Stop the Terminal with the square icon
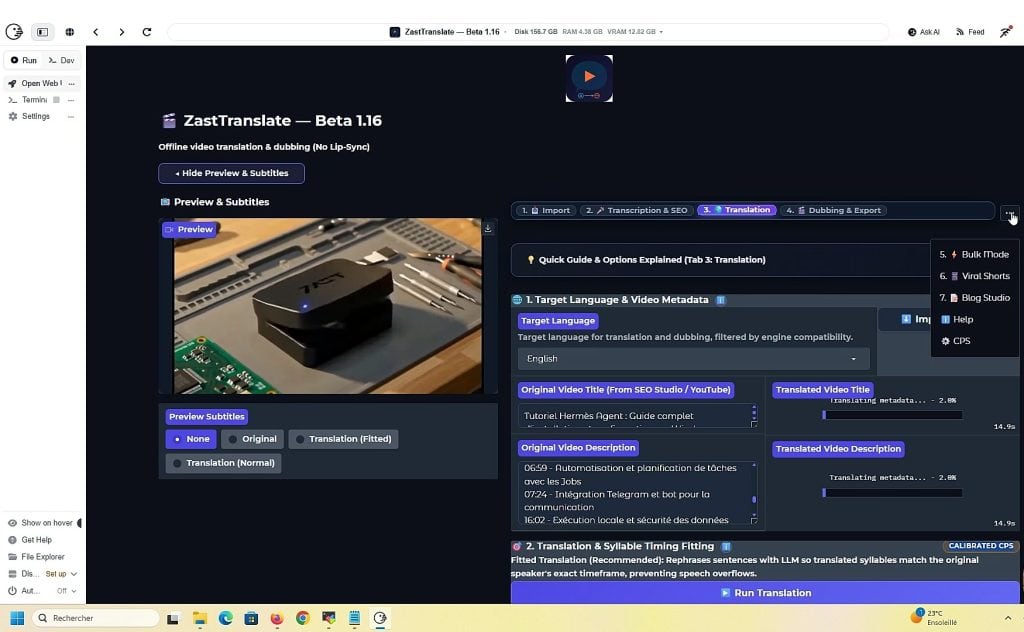 tap(56, 100)
